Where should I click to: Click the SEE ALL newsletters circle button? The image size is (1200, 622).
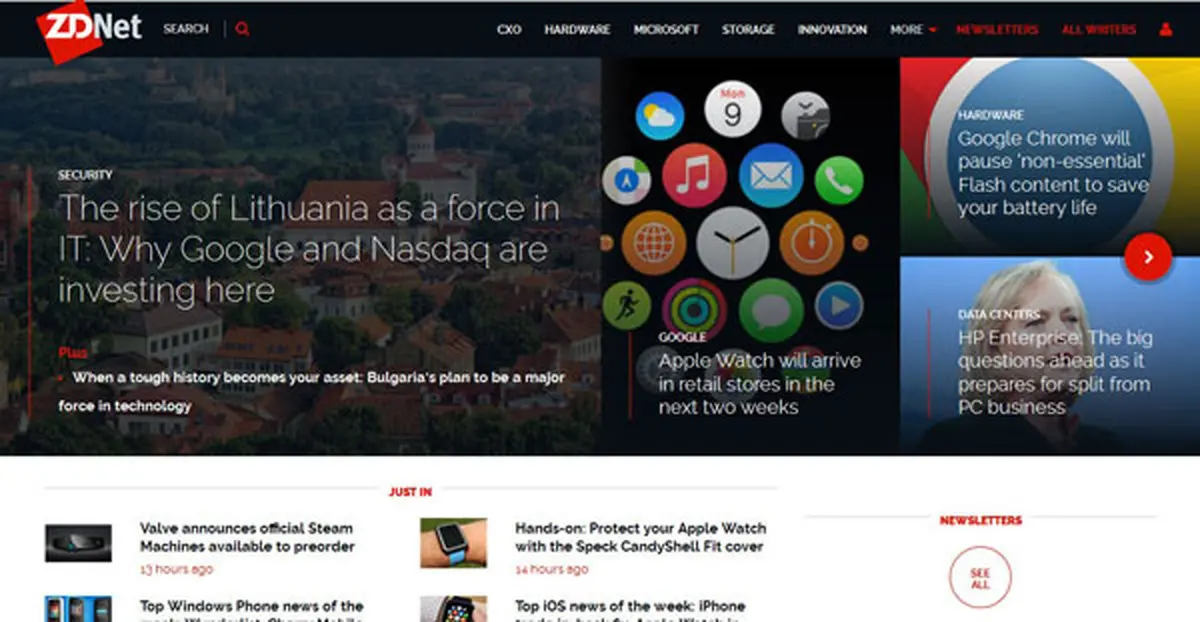coord(979,578)
